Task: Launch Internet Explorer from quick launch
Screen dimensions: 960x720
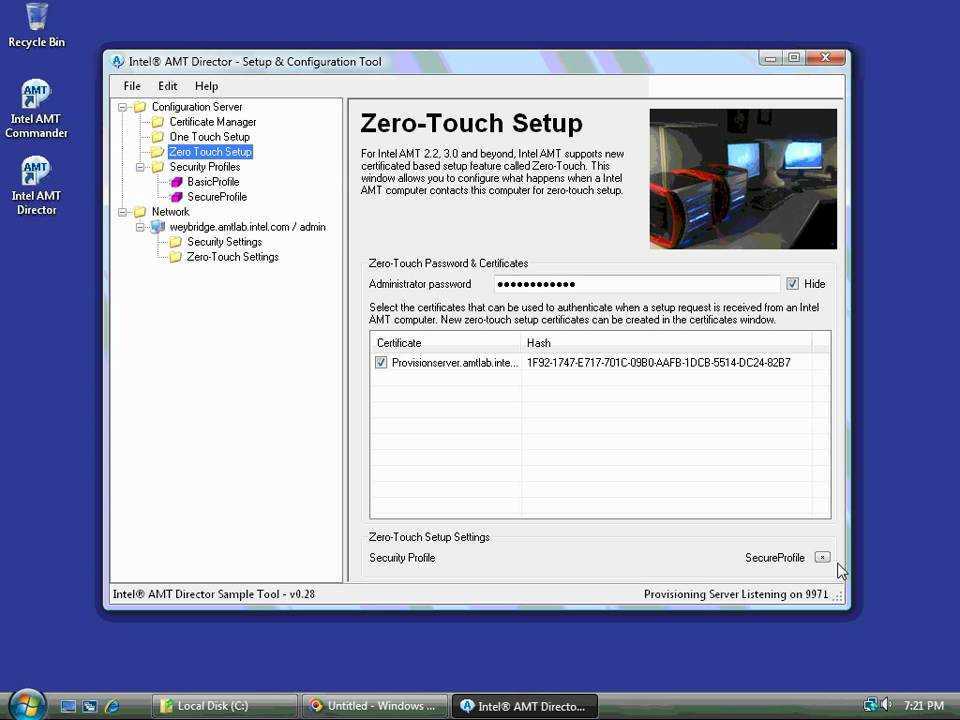Action: pos(112,706)
